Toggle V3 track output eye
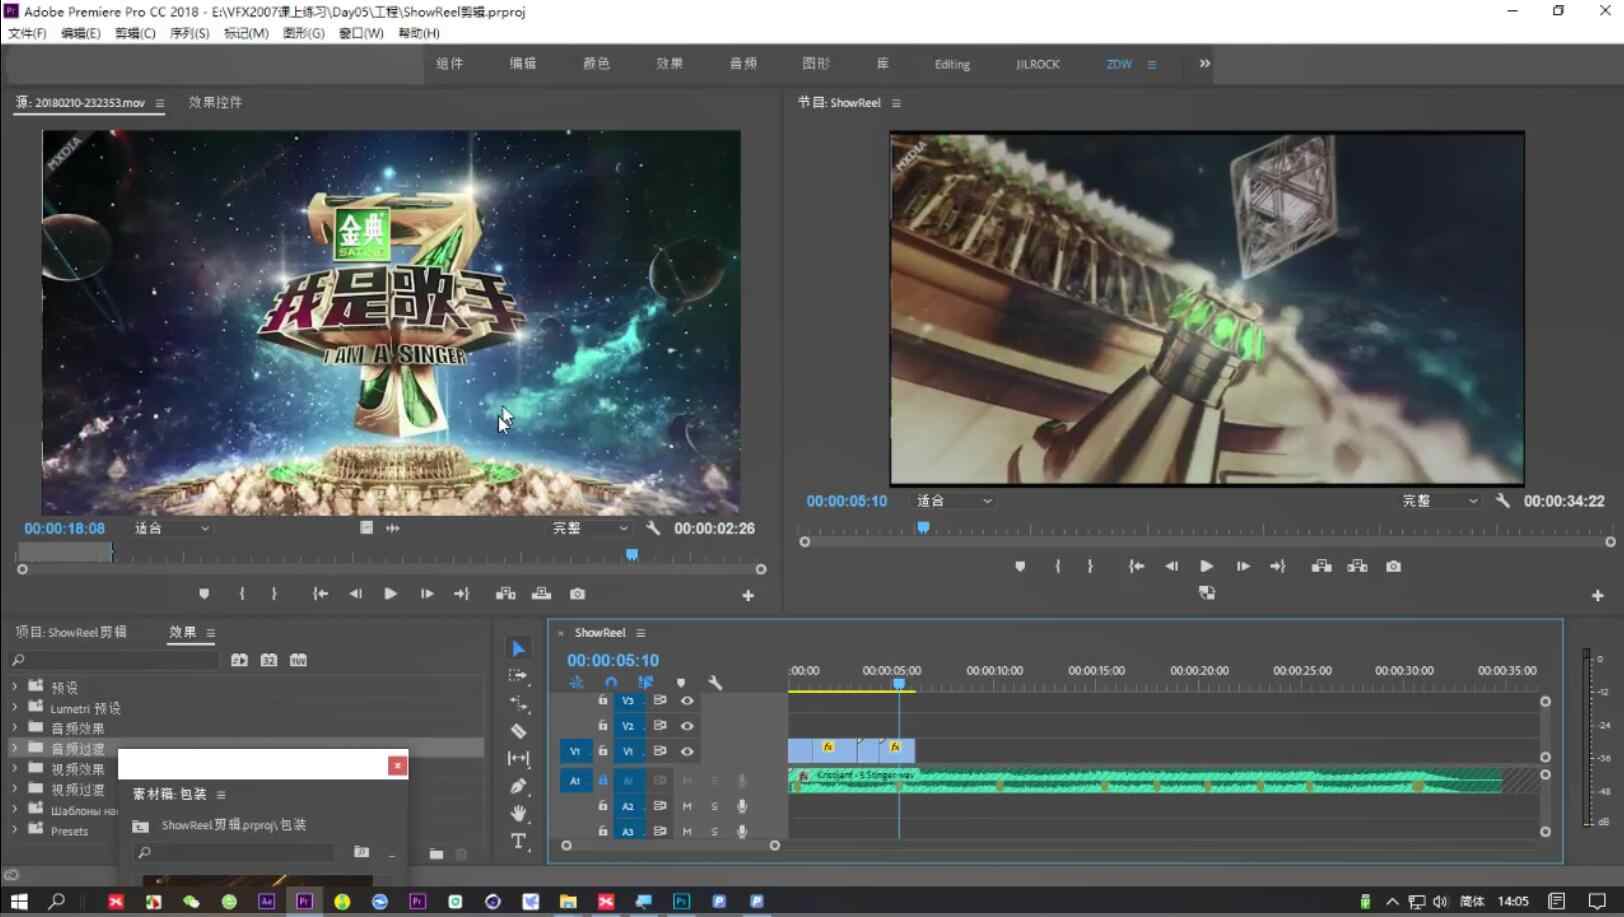The height and width of the screenshot is (917, 1624). [687, 700]
